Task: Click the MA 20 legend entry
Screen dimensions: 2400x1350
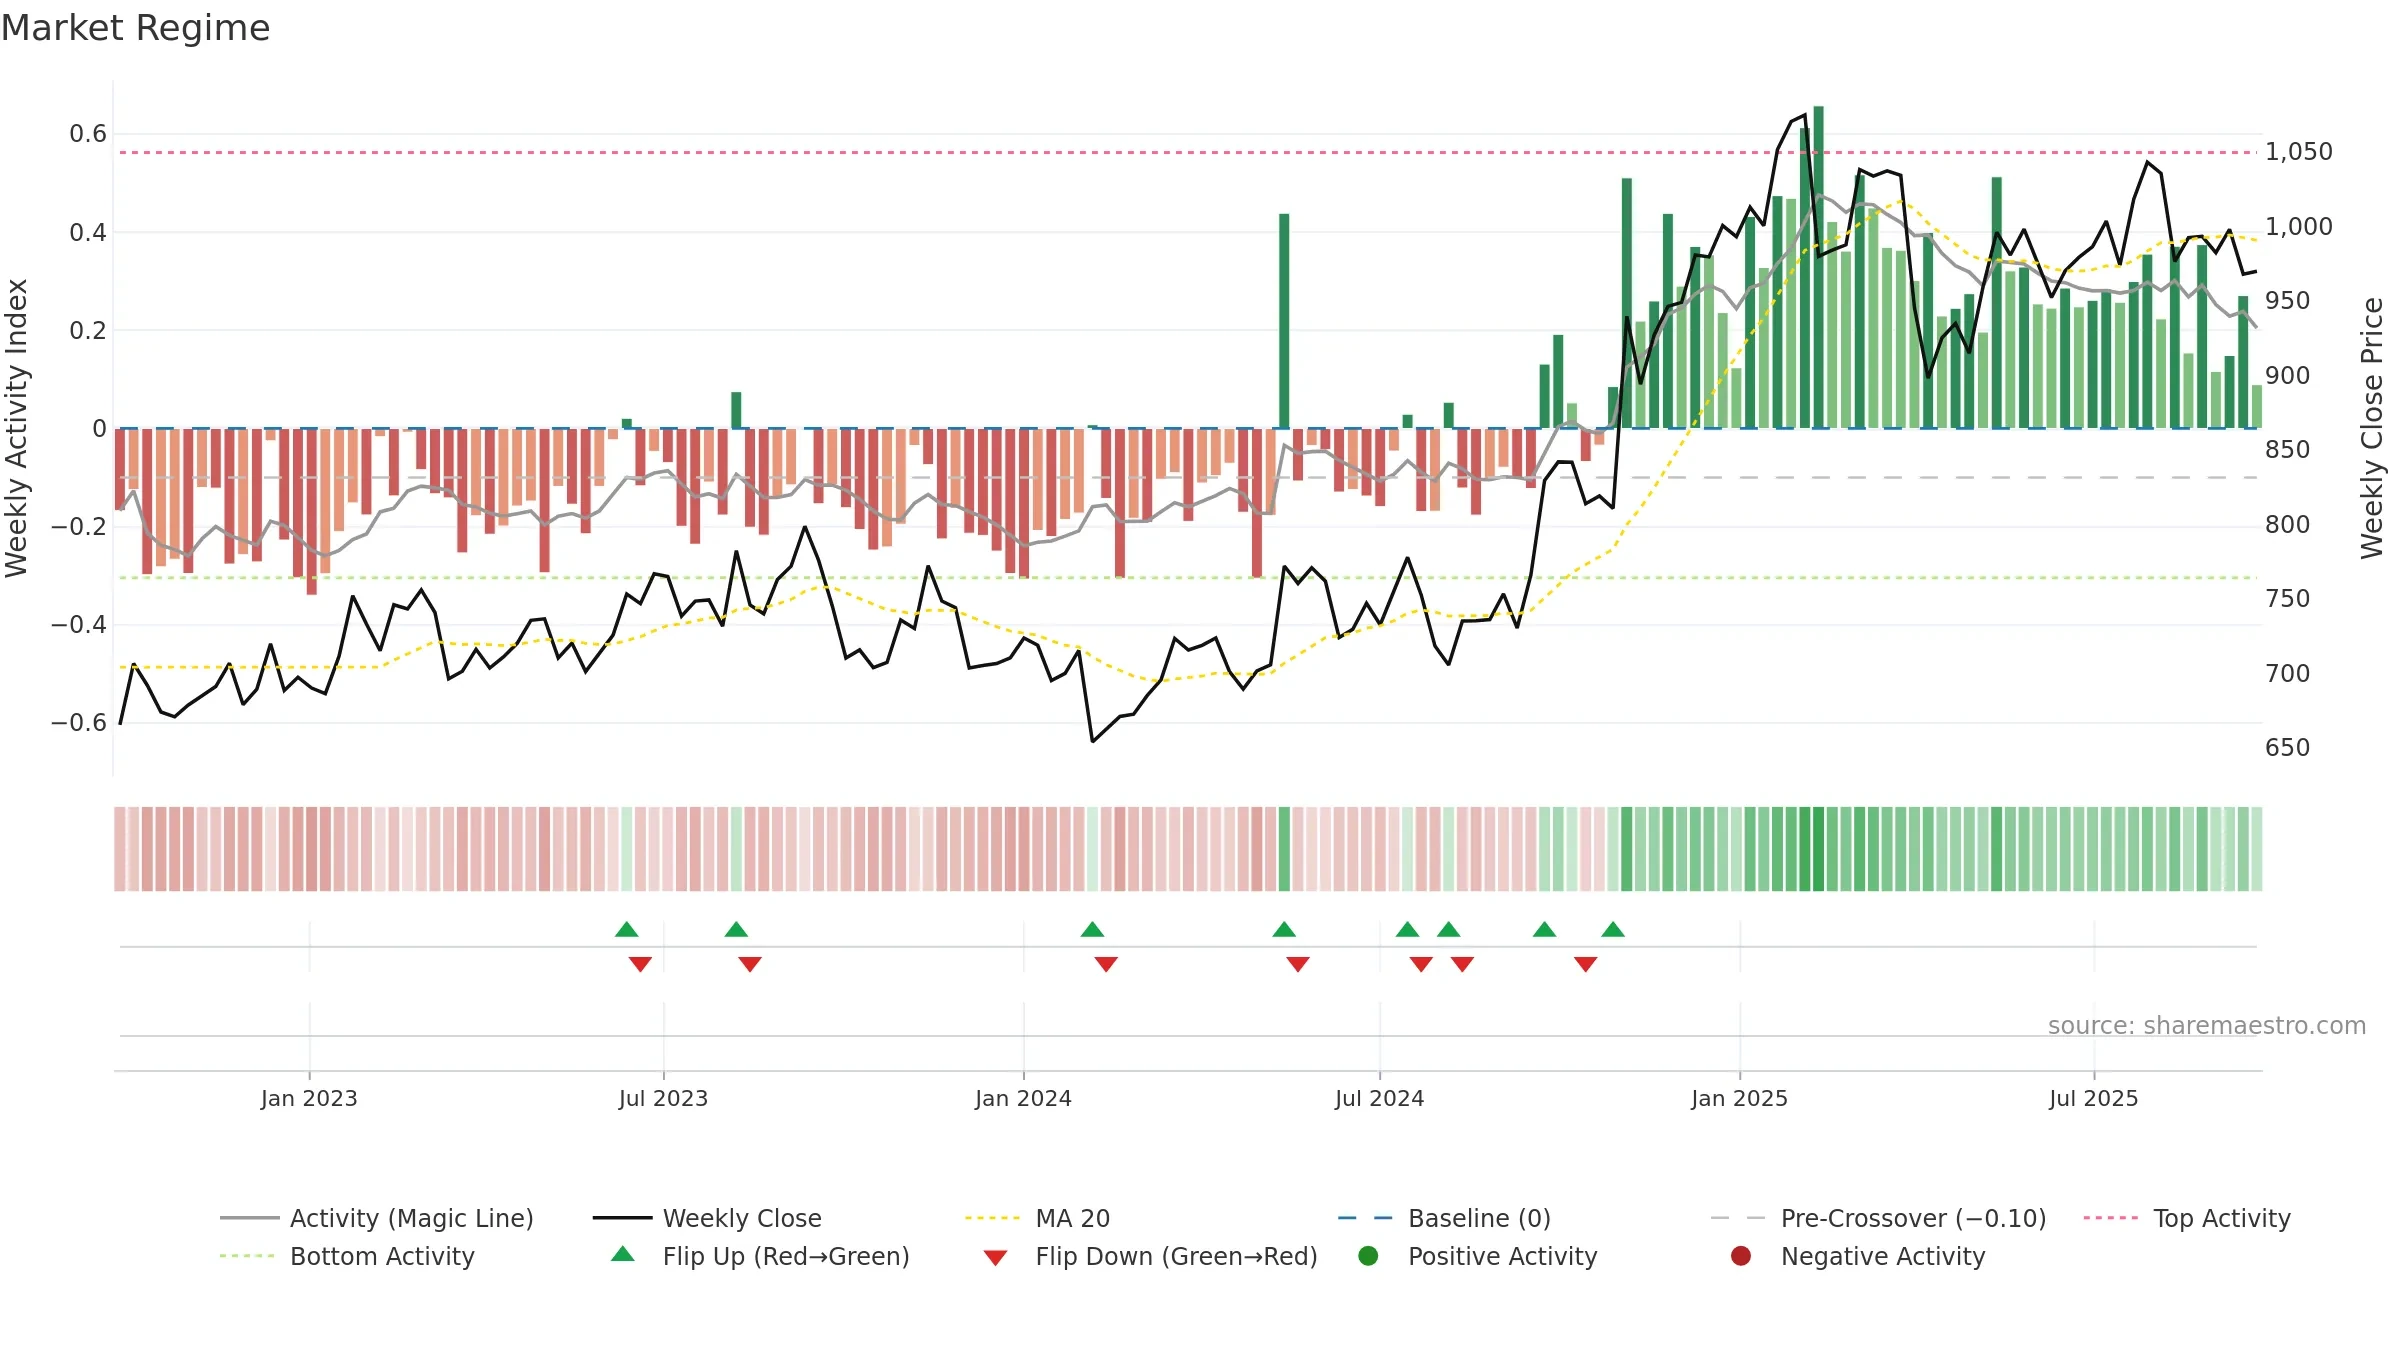Action: (x=1037, y=1218)
